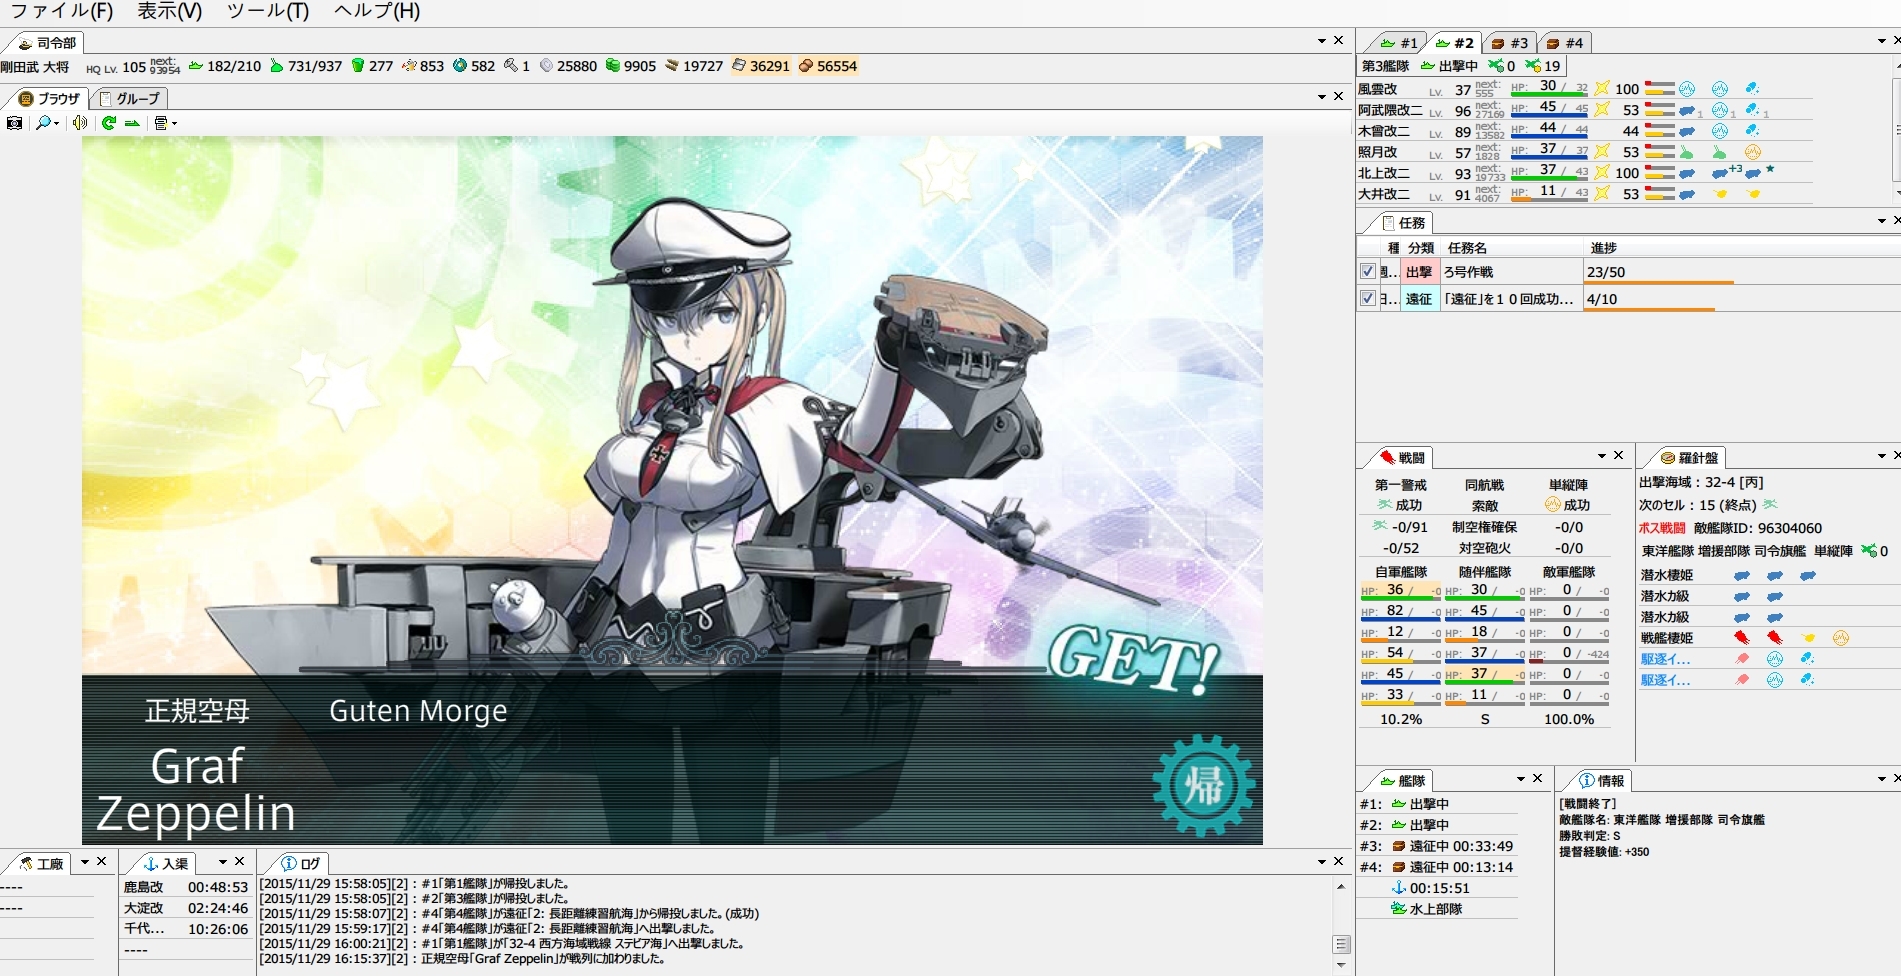Select 阿武隈改二 in the fleet list
Image resolution: width=1901 pixels, height=976 pixels.
(1390, 110)
